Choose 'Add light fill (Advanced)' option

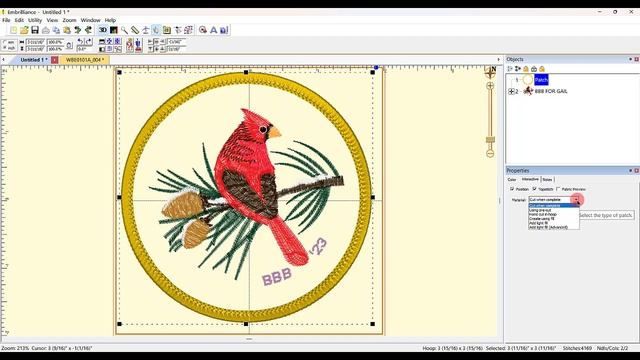554,227
